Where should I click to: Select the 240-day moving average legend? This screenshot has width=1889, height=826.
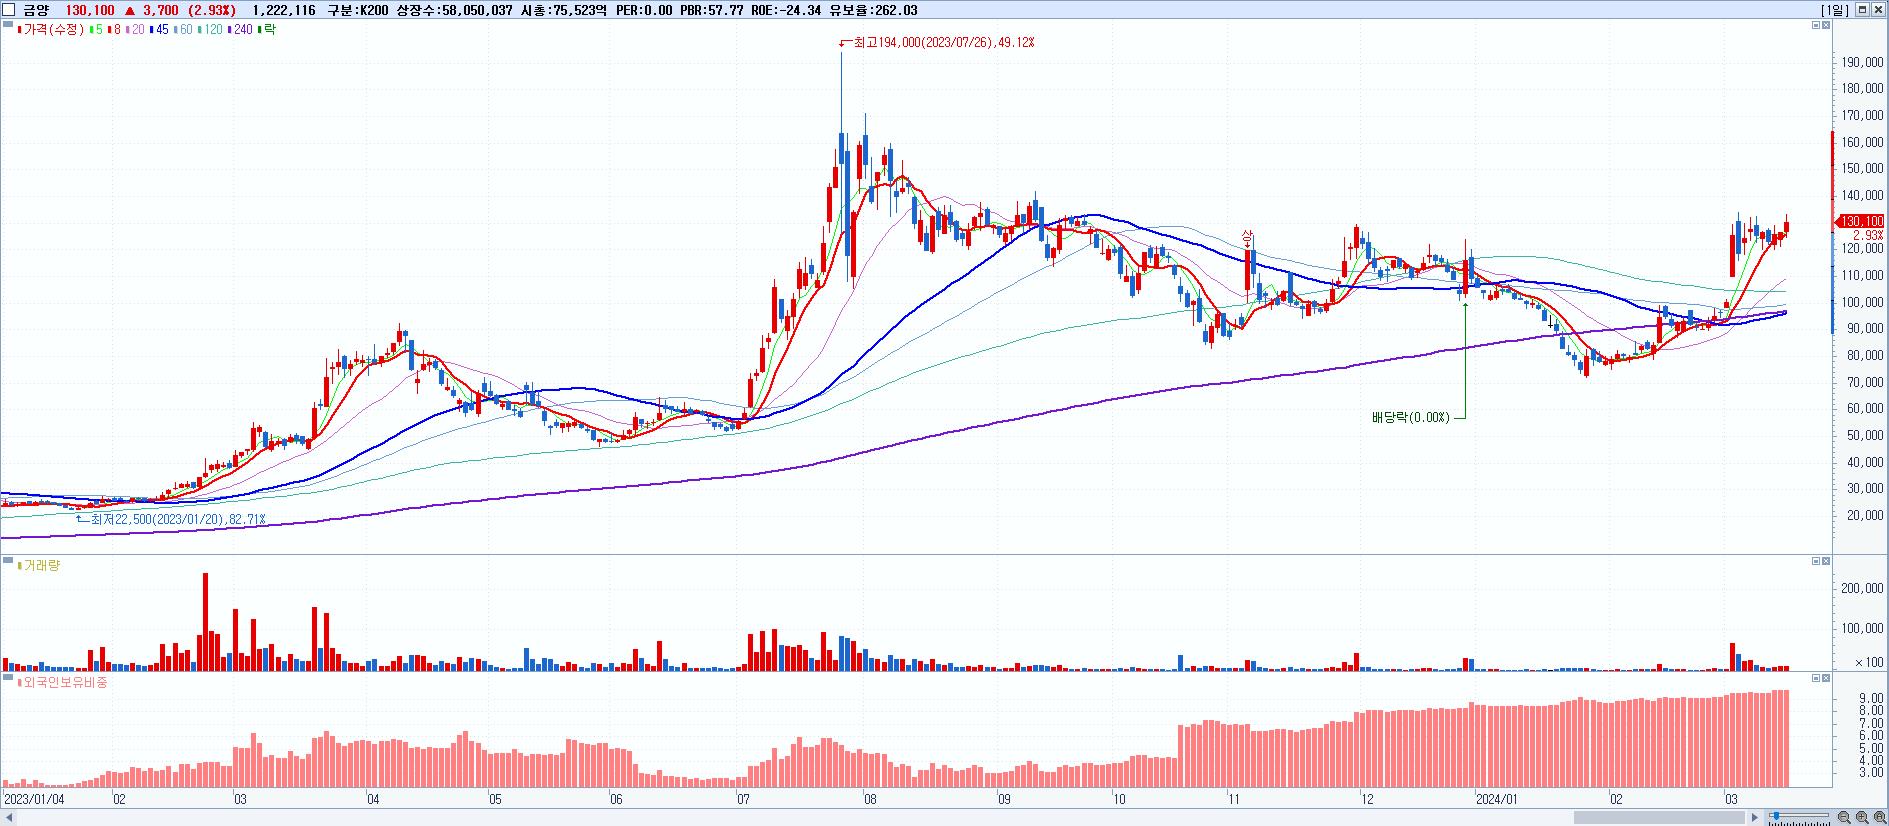pos(241,30)
